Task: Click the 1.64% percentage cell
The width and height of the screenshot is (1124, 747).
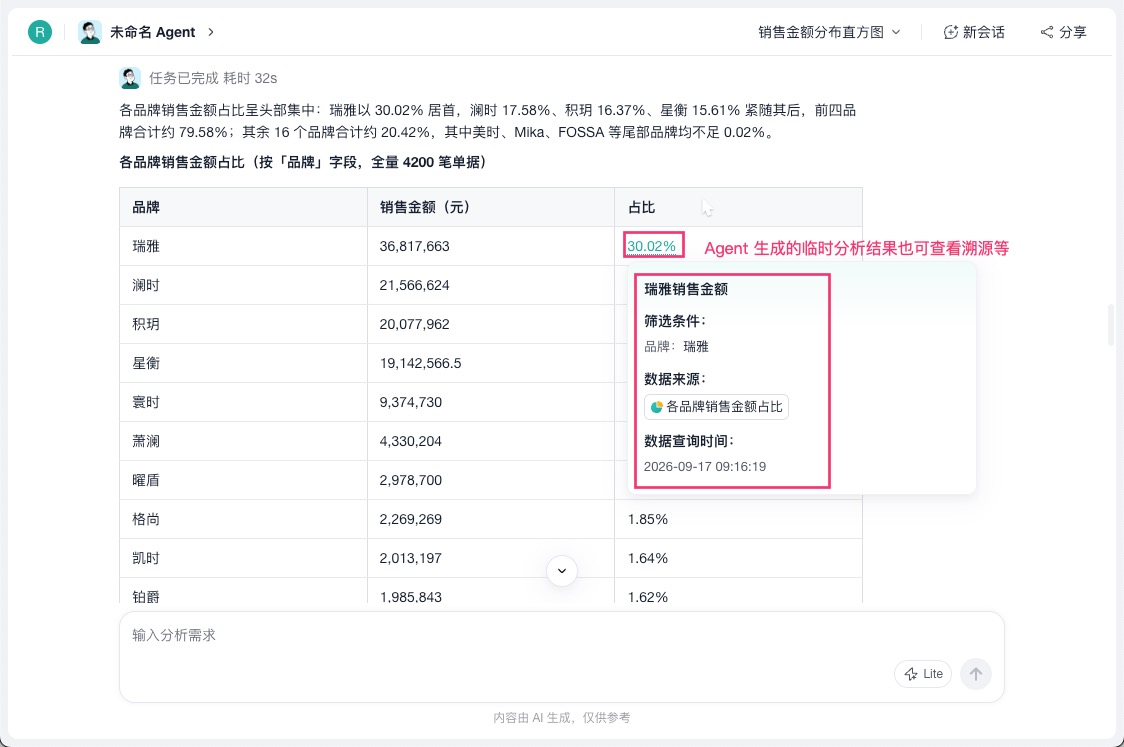Action: (x=738, y=558)
